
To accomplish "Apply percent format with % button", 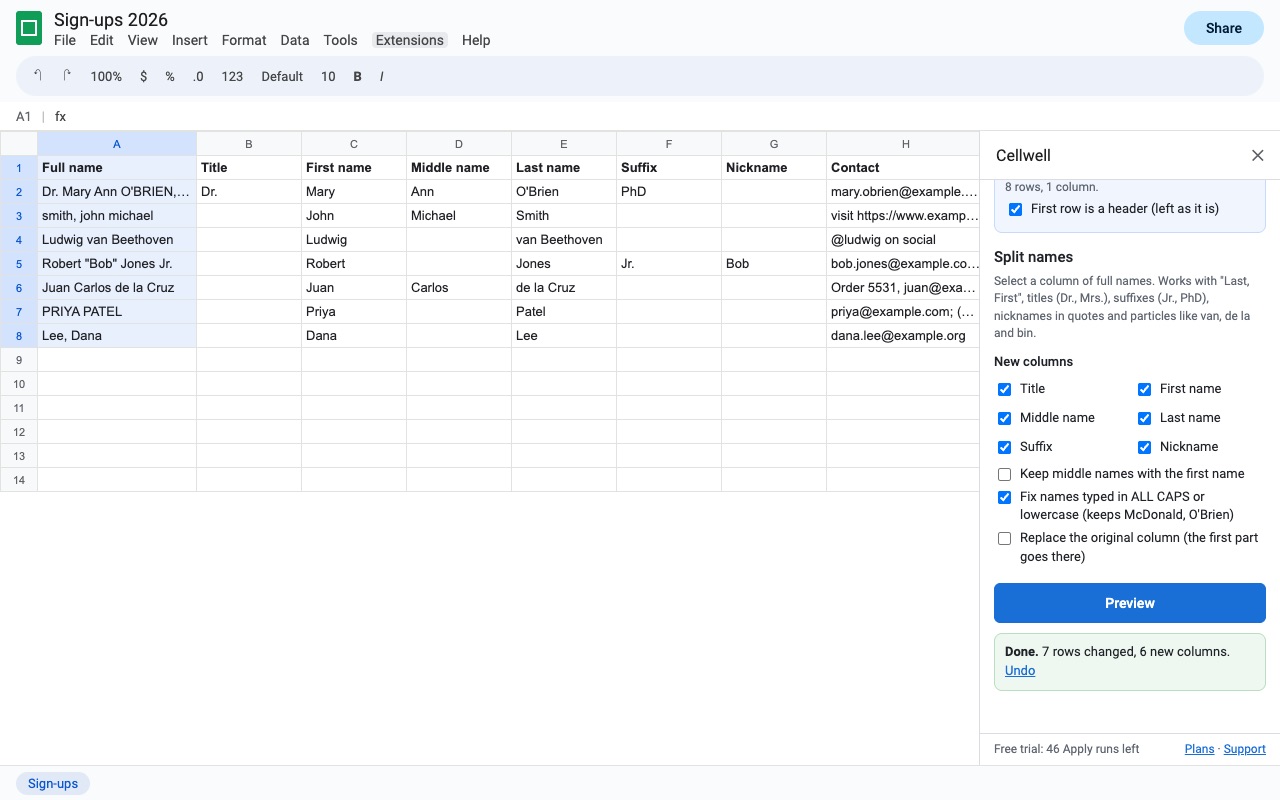I will (170, 76).
